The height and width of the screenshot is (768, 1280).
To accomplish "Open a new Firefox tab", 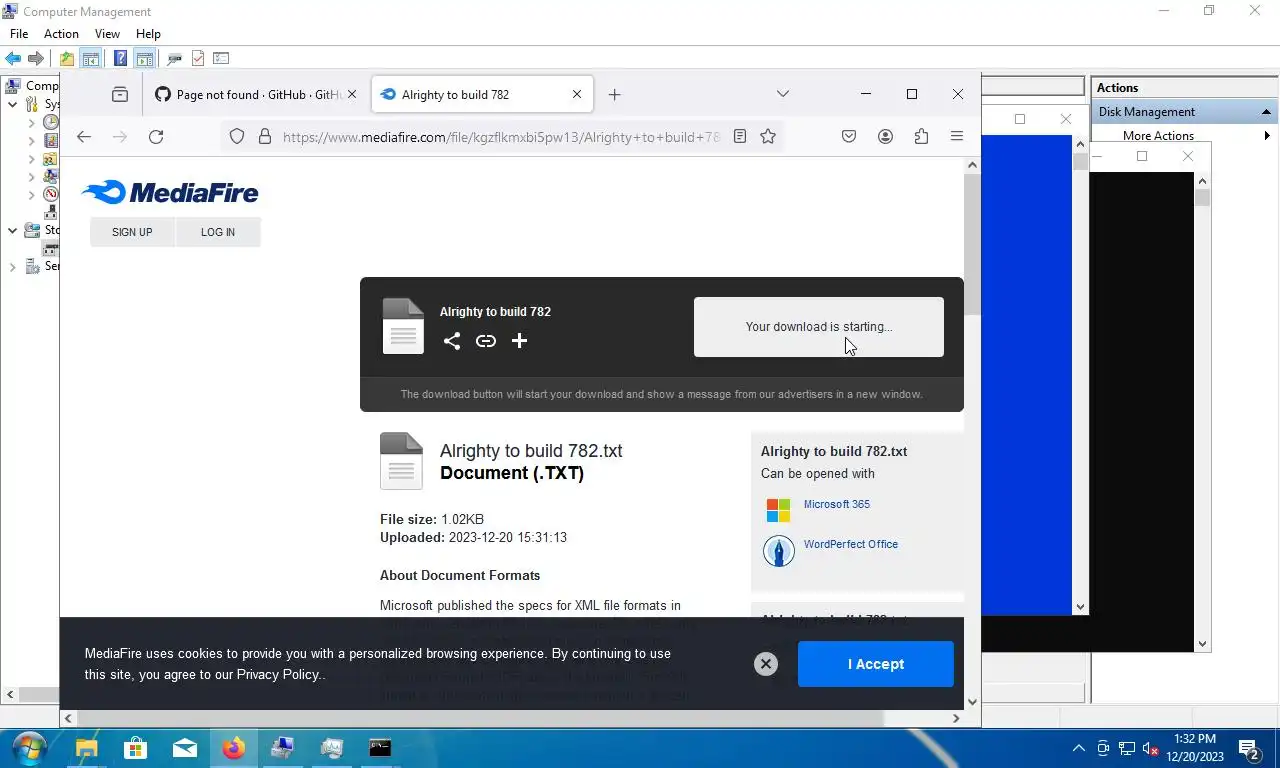I will click(615, 94).
